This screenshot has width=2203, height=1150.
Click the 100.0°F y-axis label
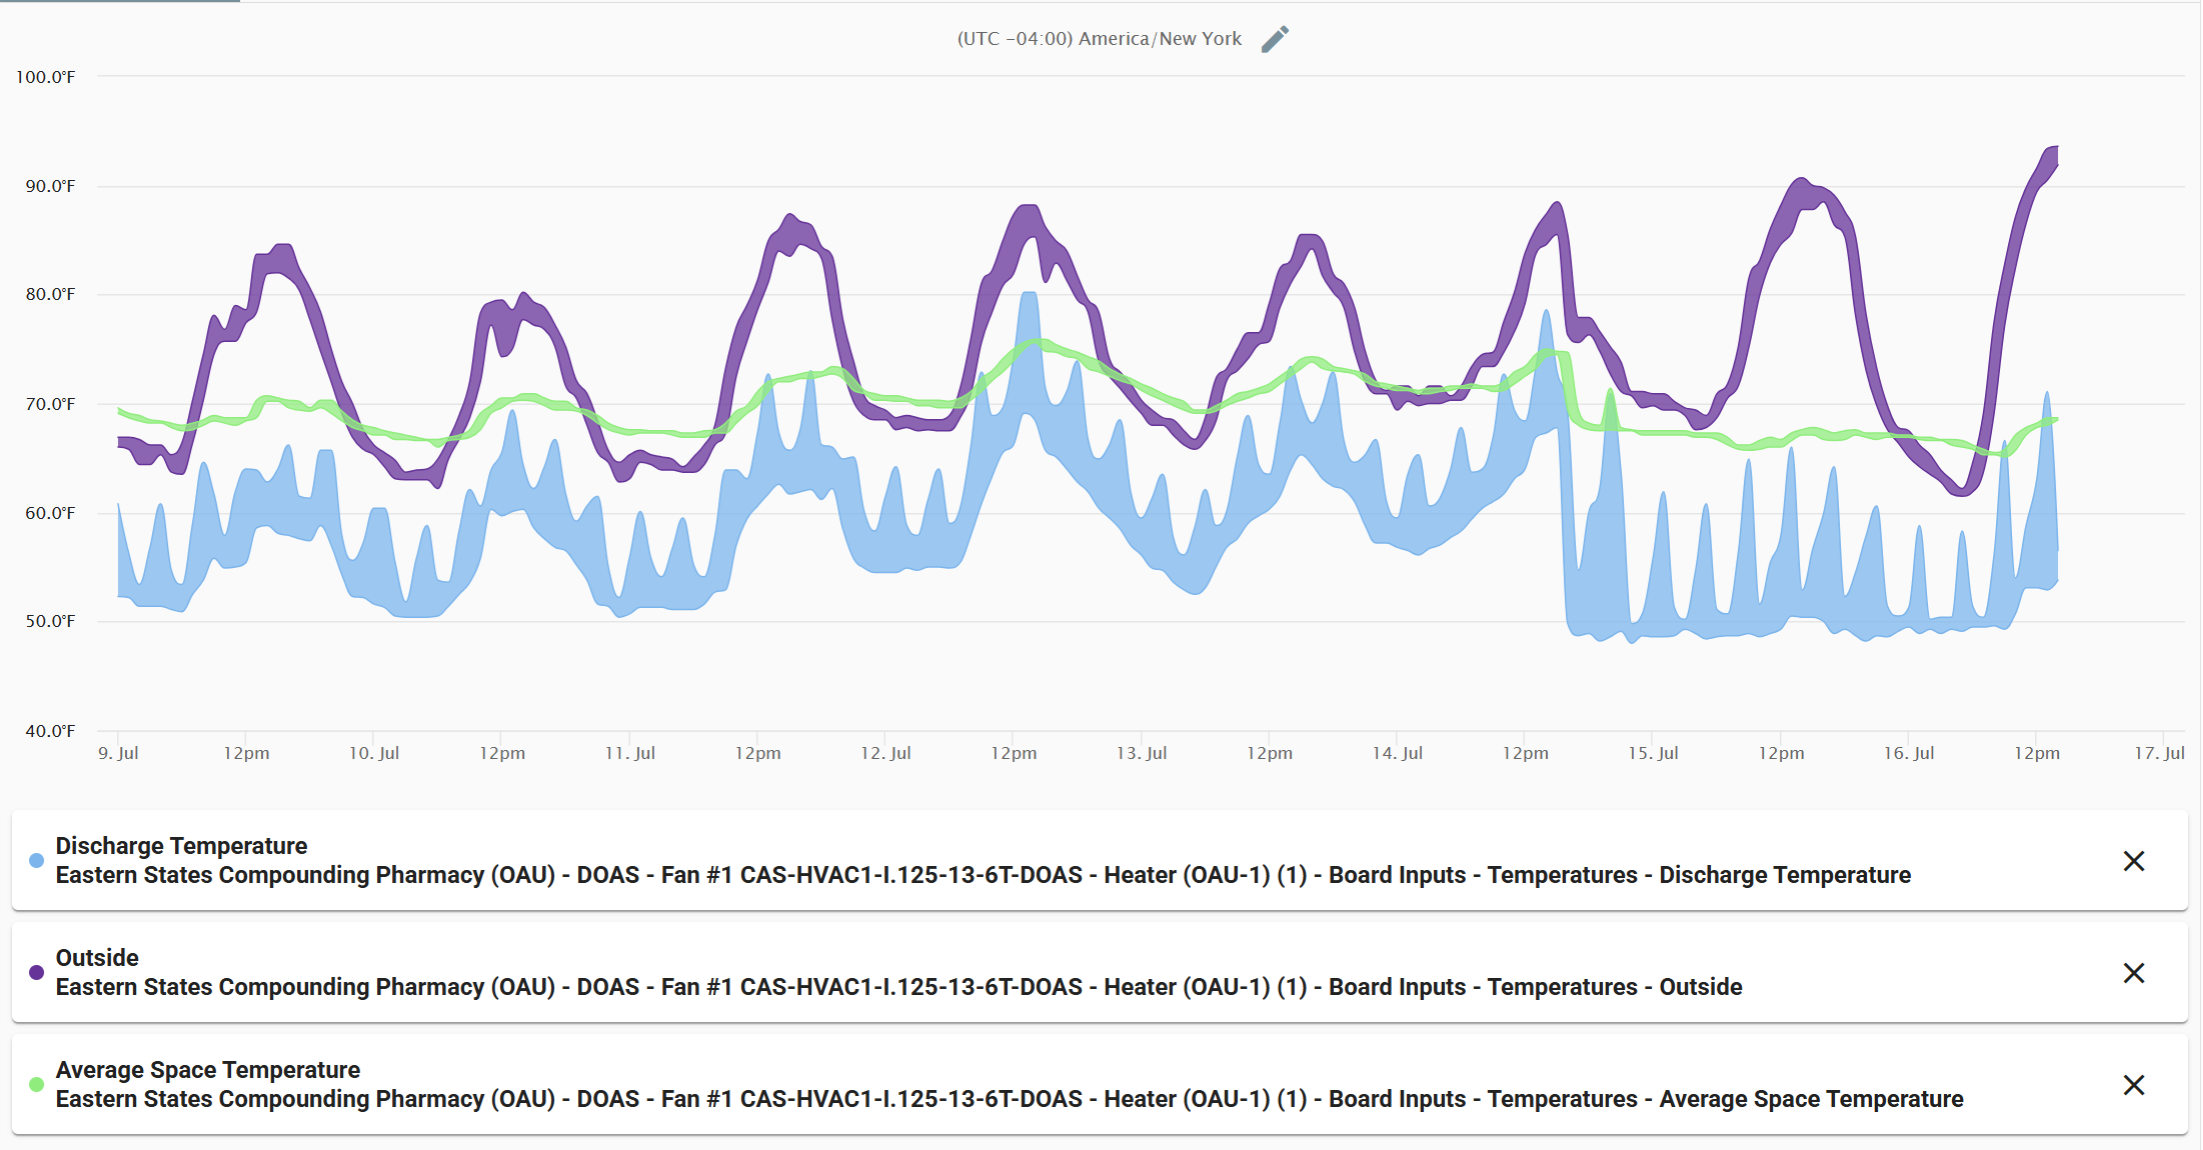point(46,77)
